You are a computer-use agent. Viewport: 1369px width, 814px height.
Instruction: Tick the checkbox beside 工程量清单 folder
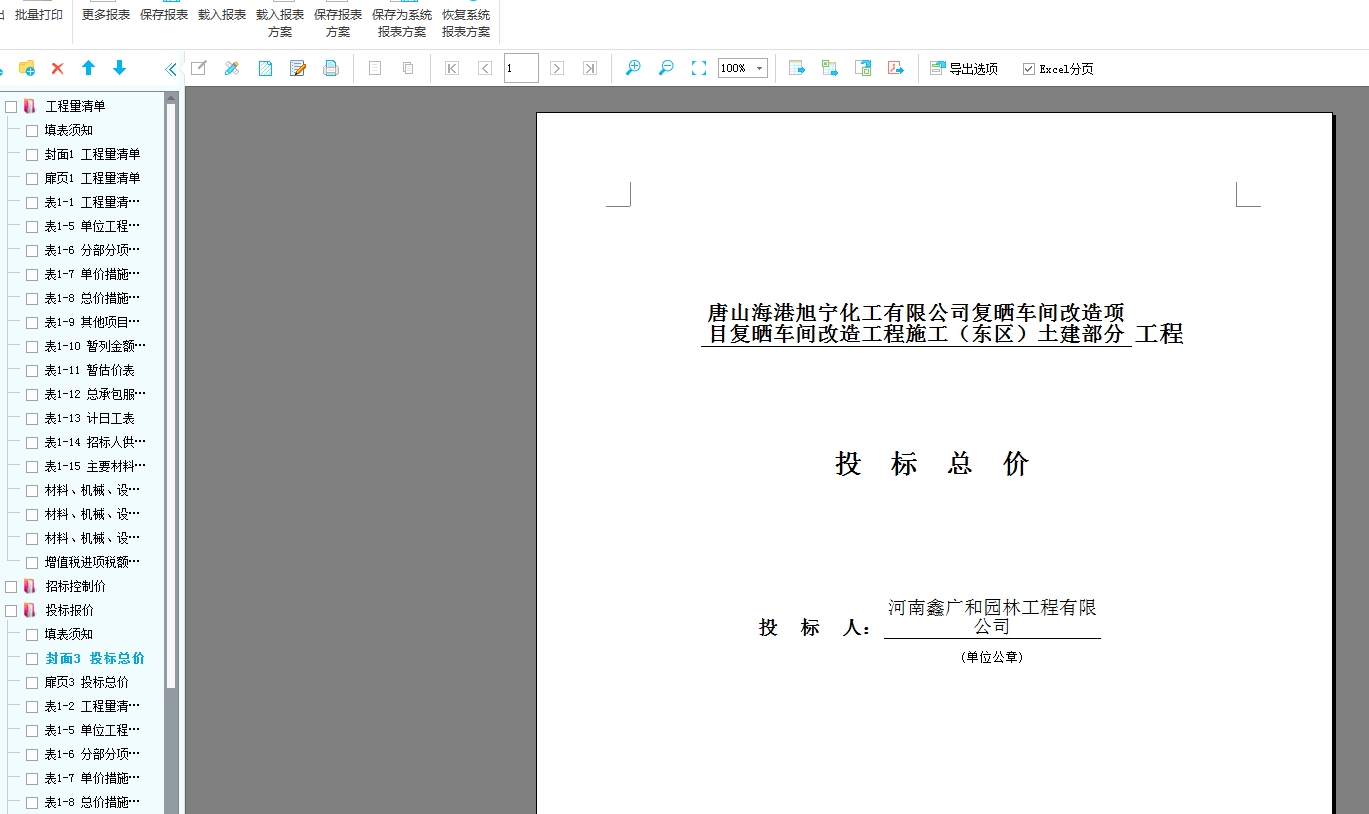[12, 106]
